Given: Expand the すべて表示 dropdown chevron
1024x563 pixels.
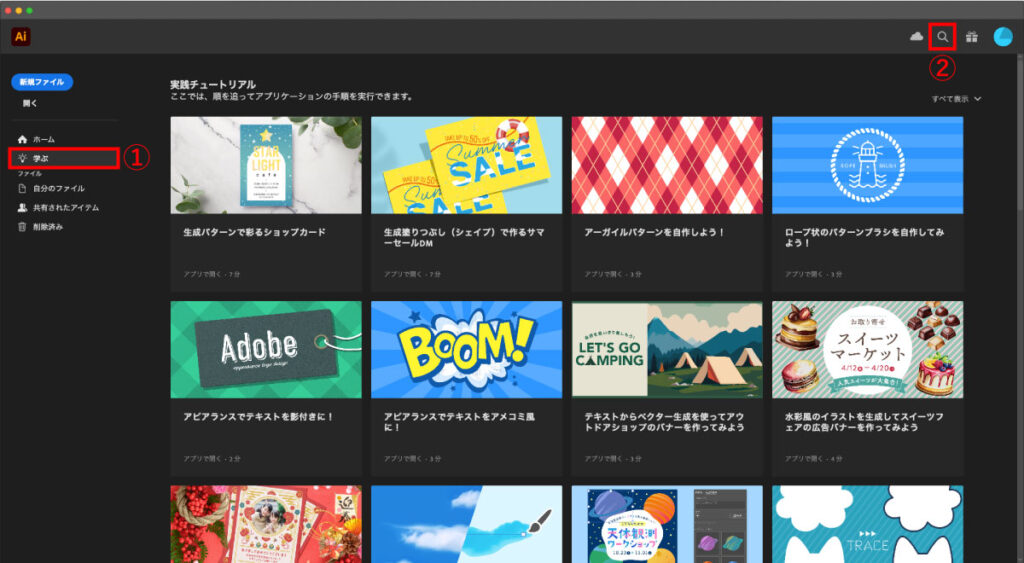Looking at the screenshot, I should [x=978, y=99].
